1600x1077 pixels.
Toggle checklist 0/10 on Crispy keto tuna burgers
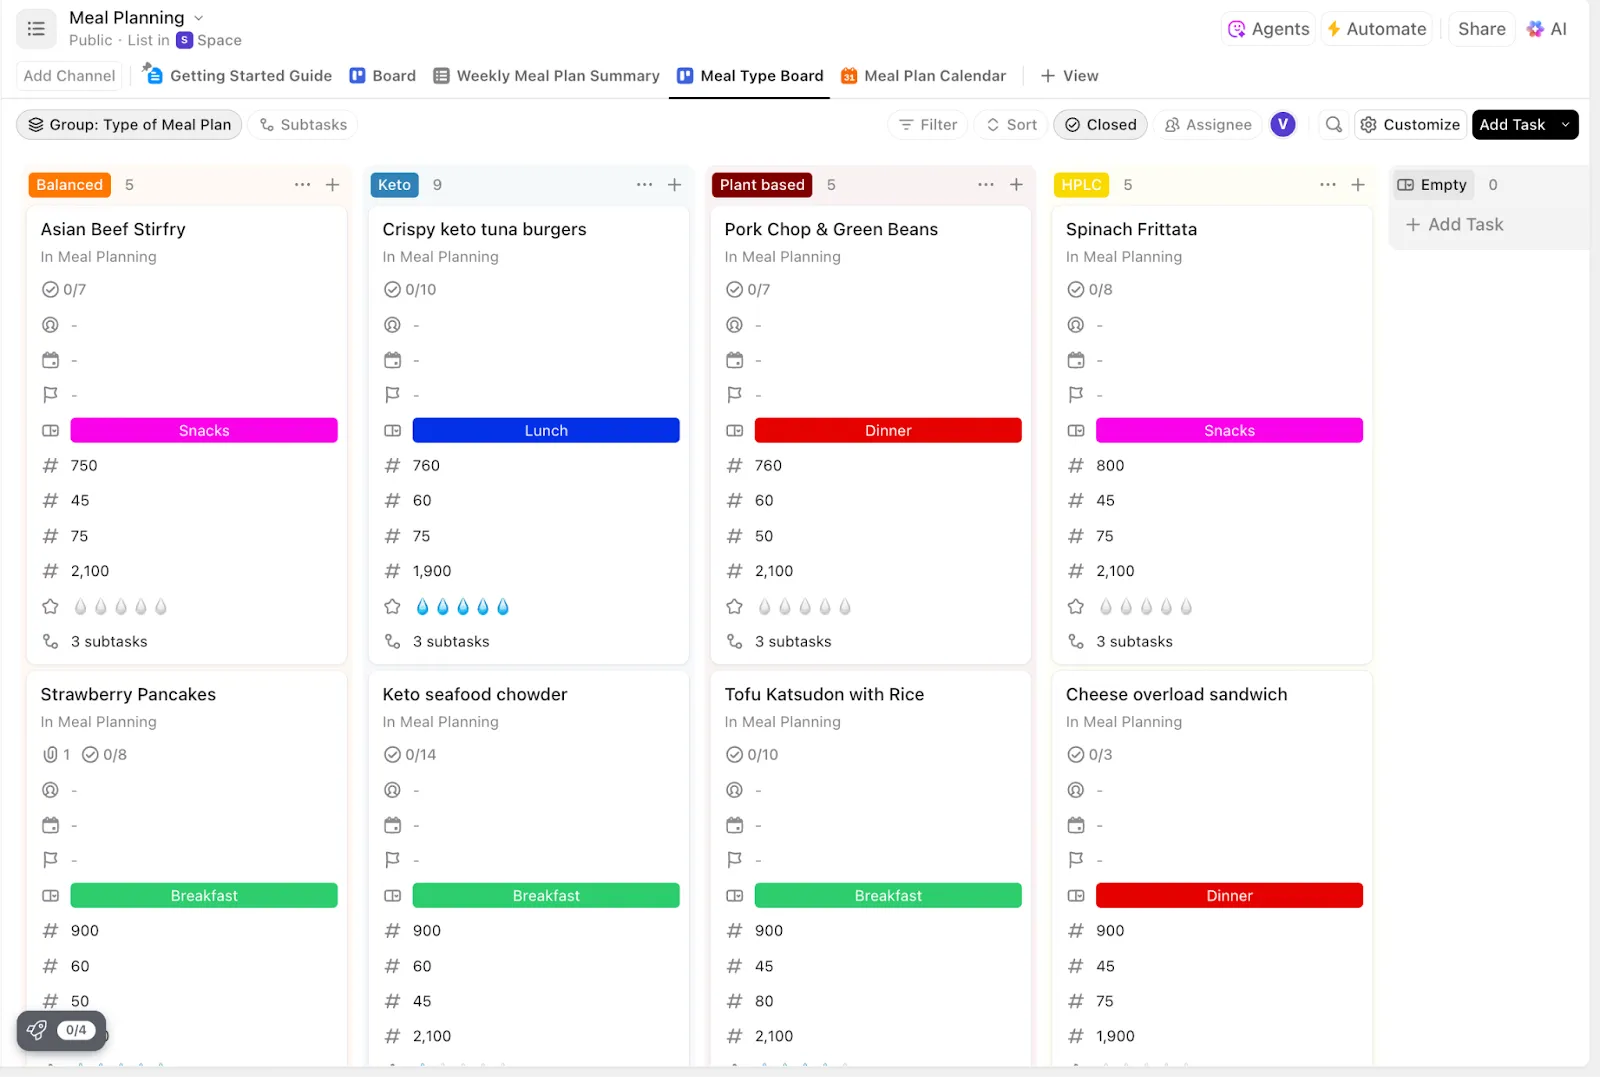(410, 290)
